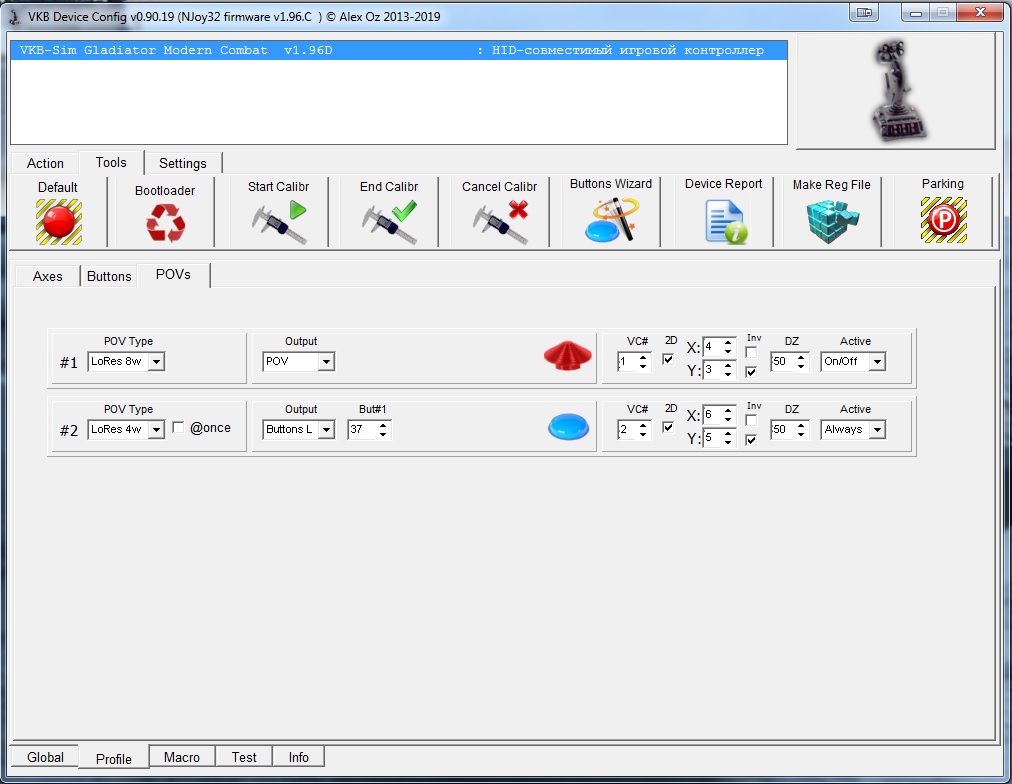Screen dimensions: 1012x784
Task: Check the @once option for POV #2
Action: [x=178, y=427]
